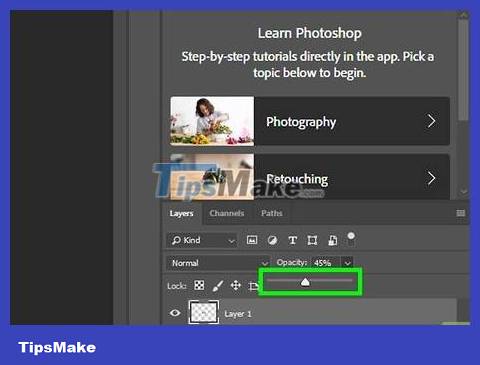The width and height of the screenshot is (480, 365).
Task: Open the Photography tutorial topic
Action: (310, 121)
